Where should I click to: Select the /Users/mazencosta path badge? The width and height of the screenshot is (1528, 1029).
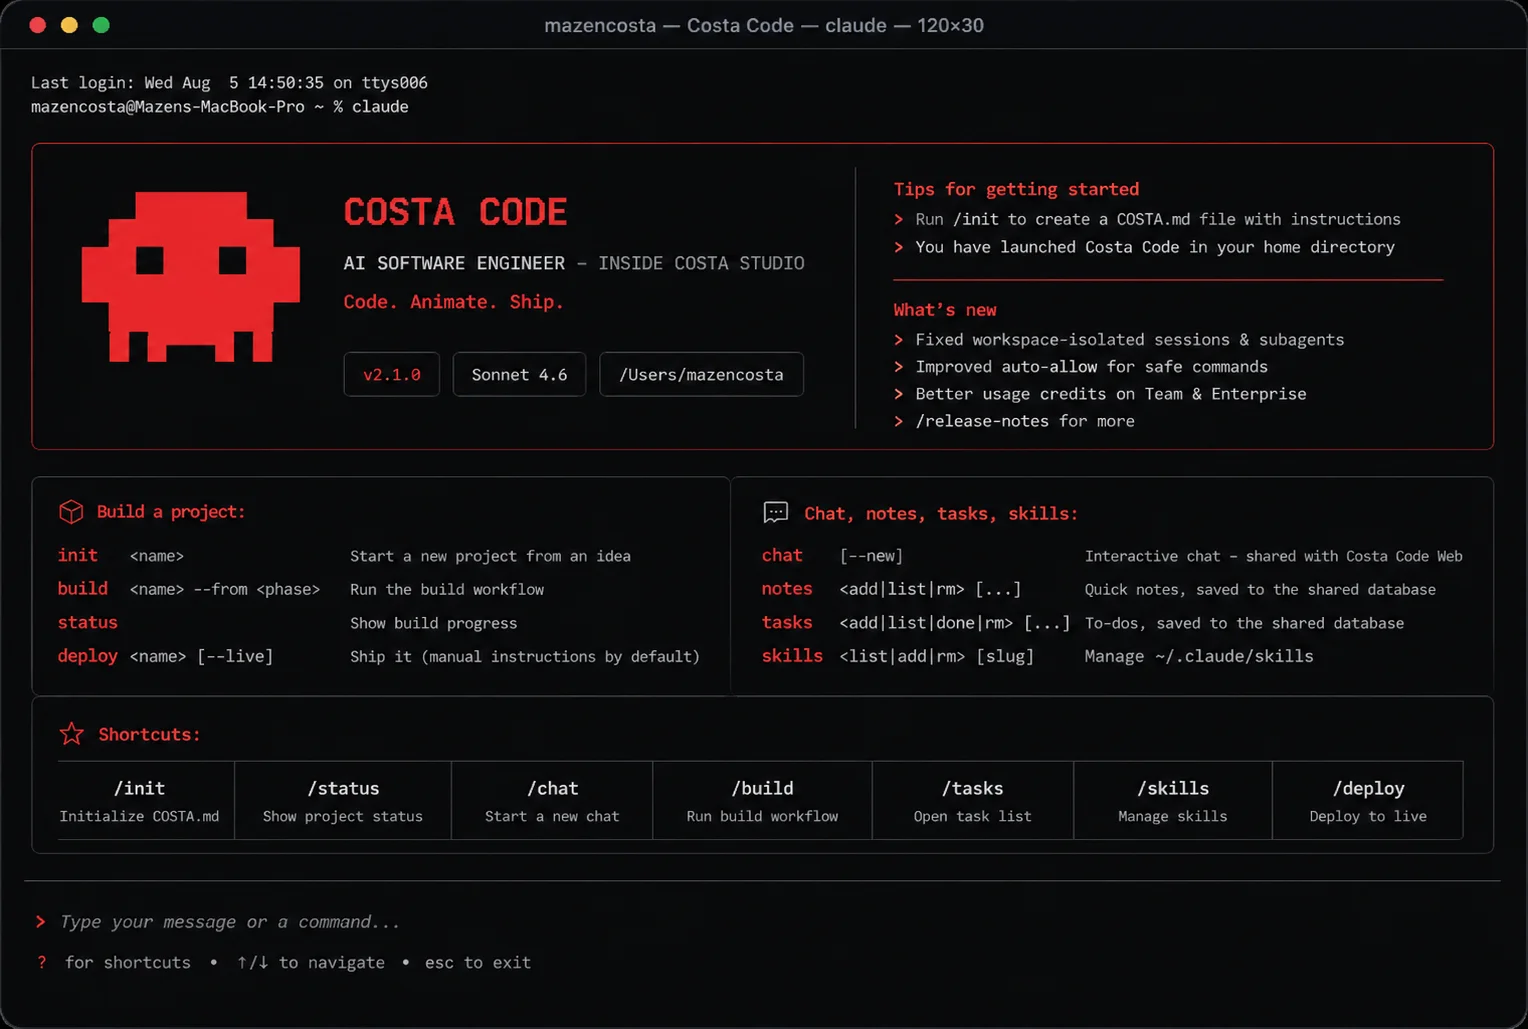701,375
